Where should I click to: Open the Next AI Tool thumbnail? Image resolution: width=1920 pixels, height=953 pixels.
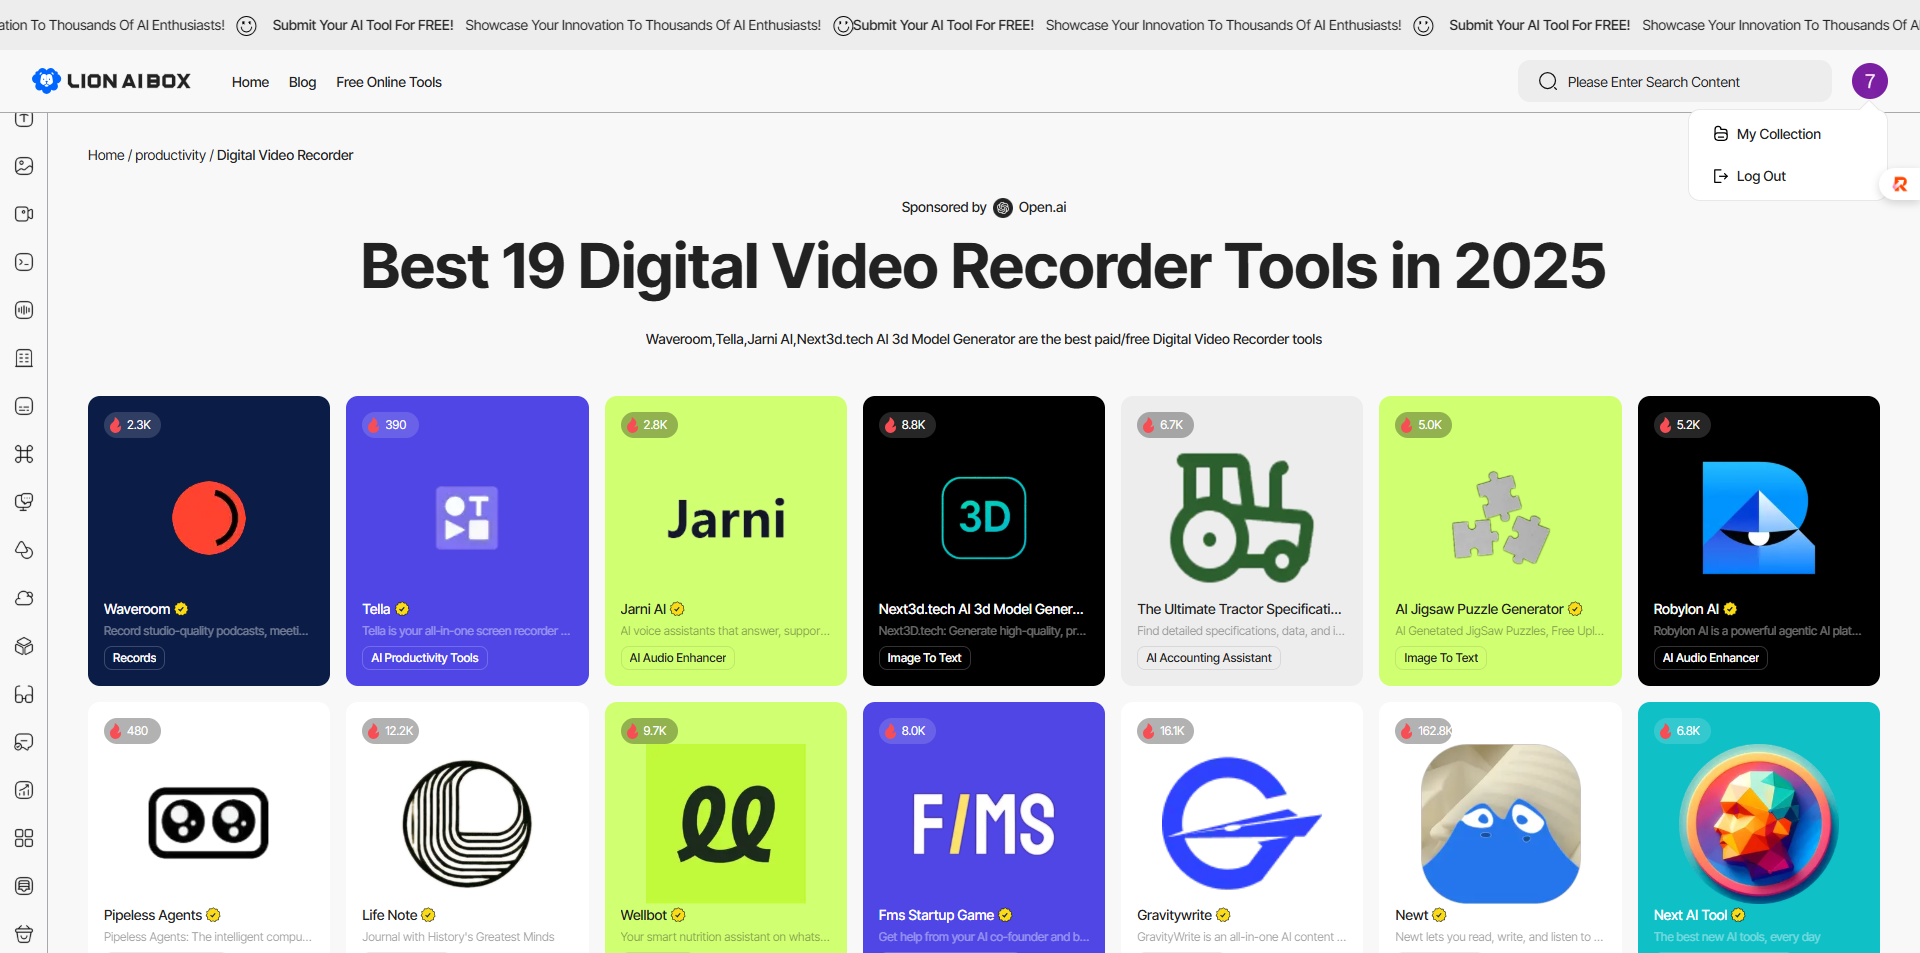(x=1759, y=824)
